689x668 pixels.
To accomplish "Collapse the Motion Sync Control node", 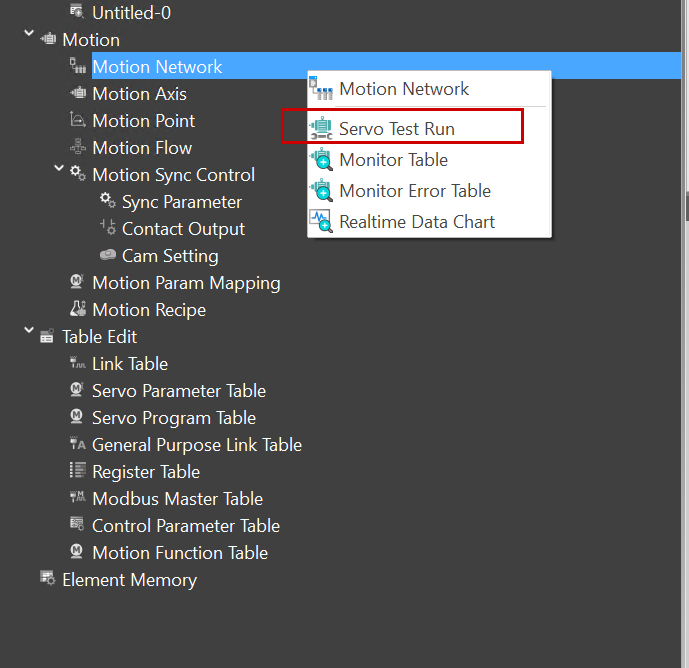I will tap(59, 171).
